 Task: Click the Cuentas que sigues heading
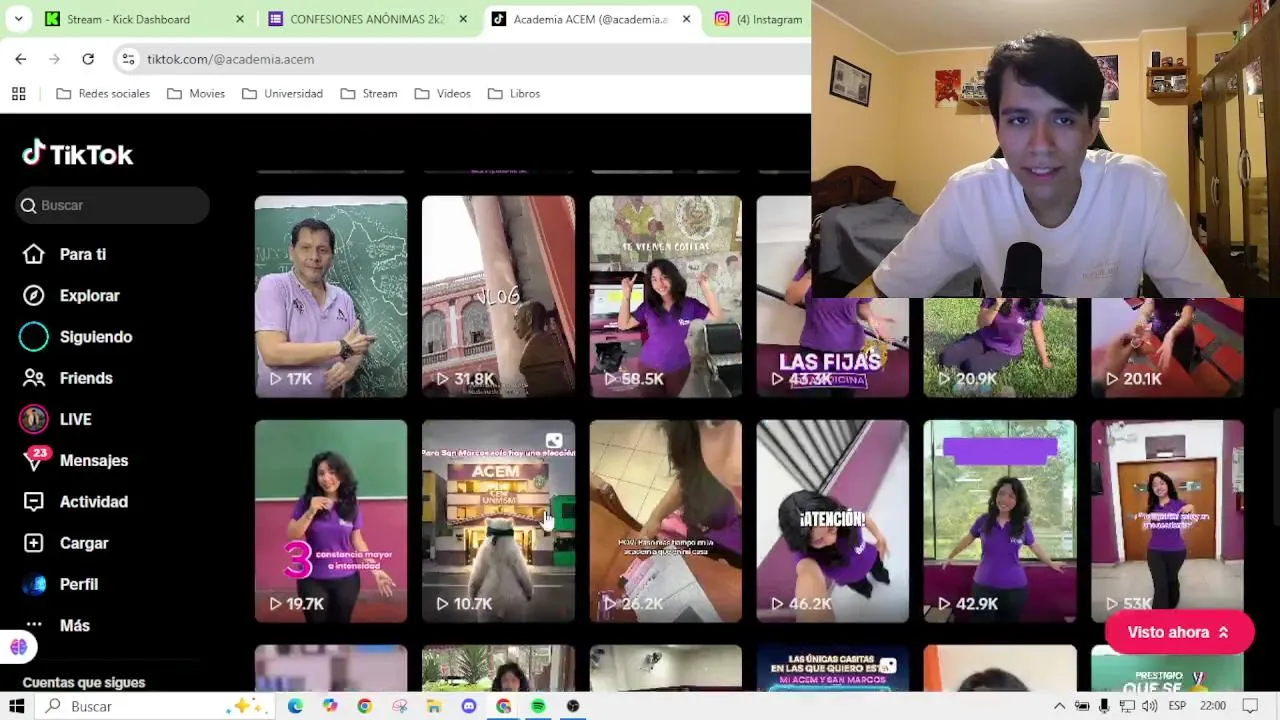(84, 682)
